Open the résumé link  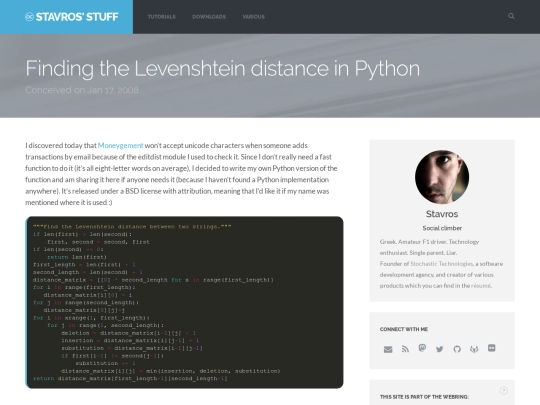coord(481,285)
